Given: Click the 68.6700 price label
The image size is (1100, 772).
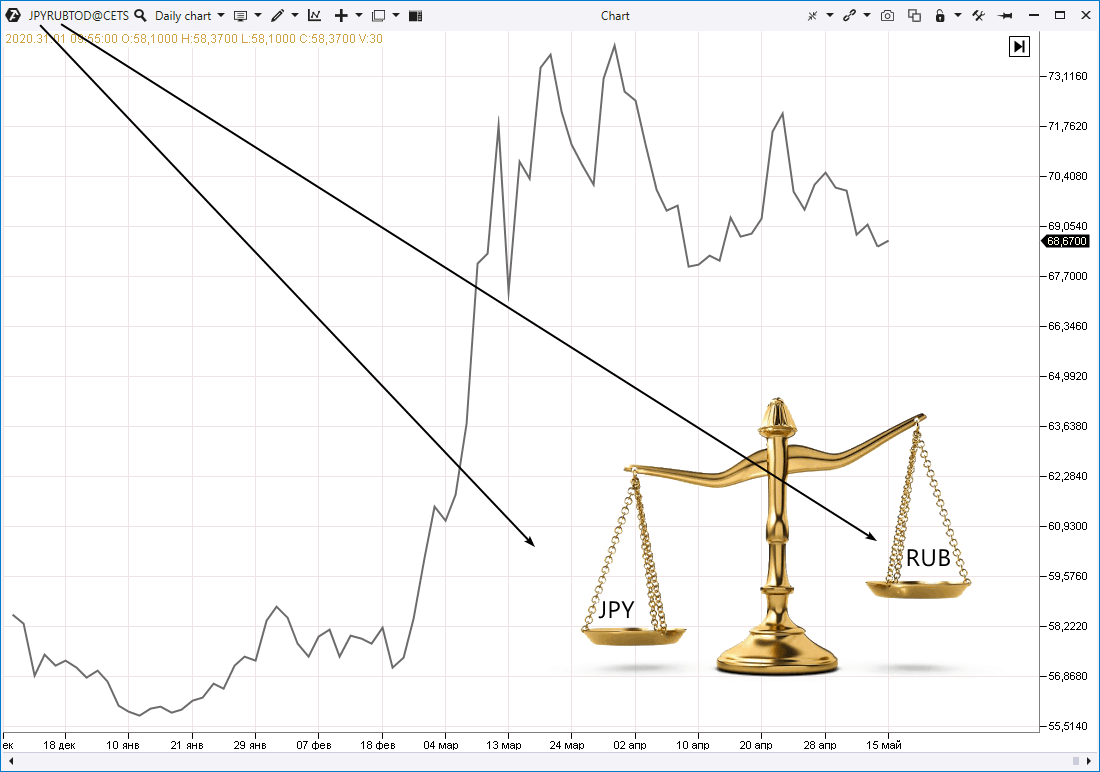Looking at the screenshot, I should 1065,241.
